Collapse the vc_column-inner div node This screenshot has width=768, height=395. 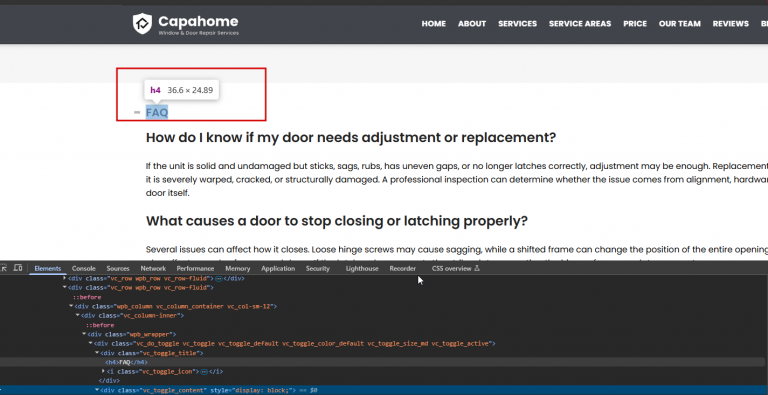point(78,316)
